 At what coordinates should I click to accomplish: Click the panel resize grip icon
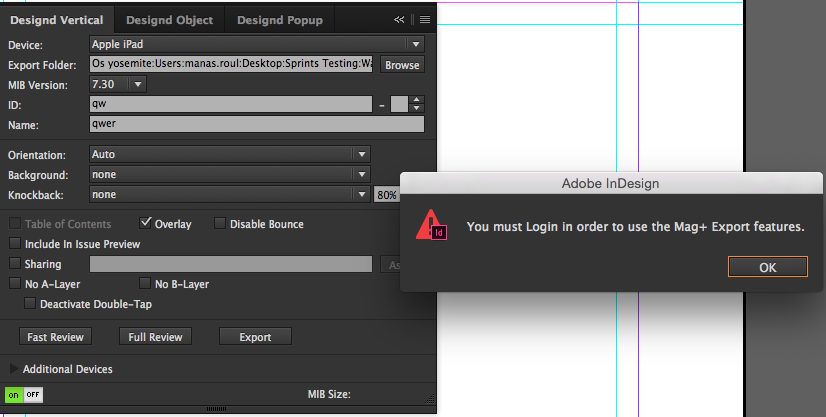click(430, 399)
